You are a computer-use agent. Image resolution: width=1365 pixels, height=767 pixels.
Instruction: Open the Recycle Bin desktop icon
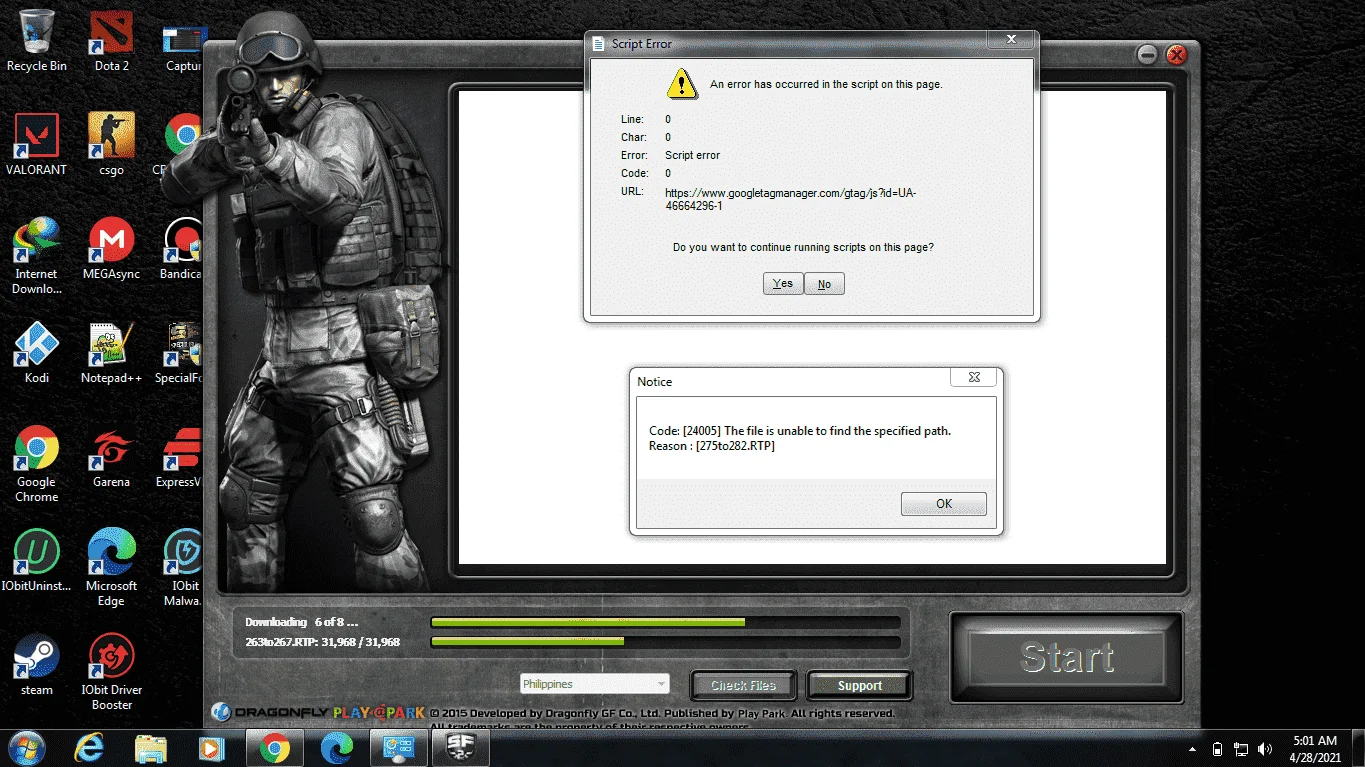[x=37, y=40]
